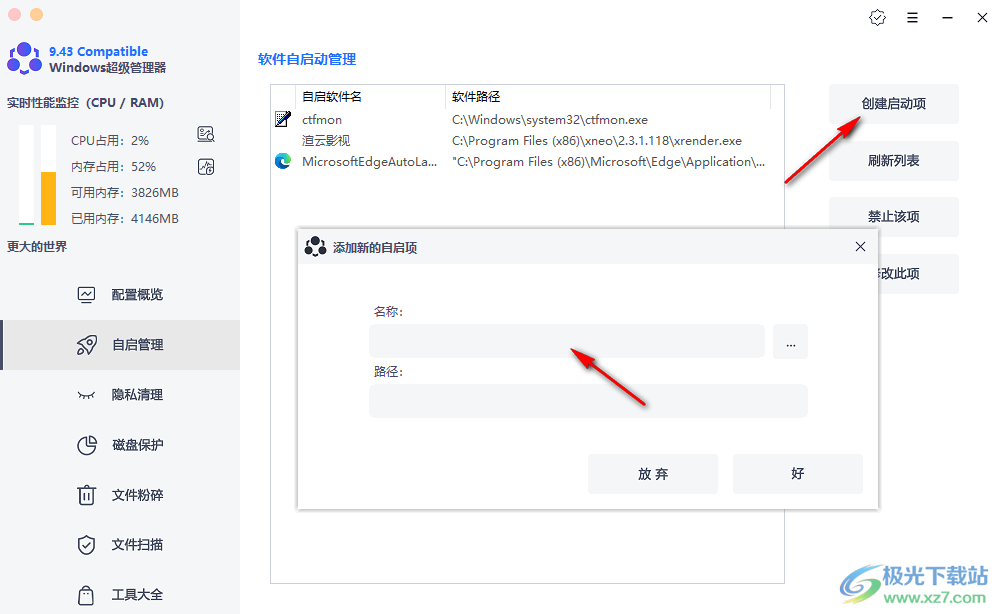Click the xrender.exe path cell

pos(597,141)
